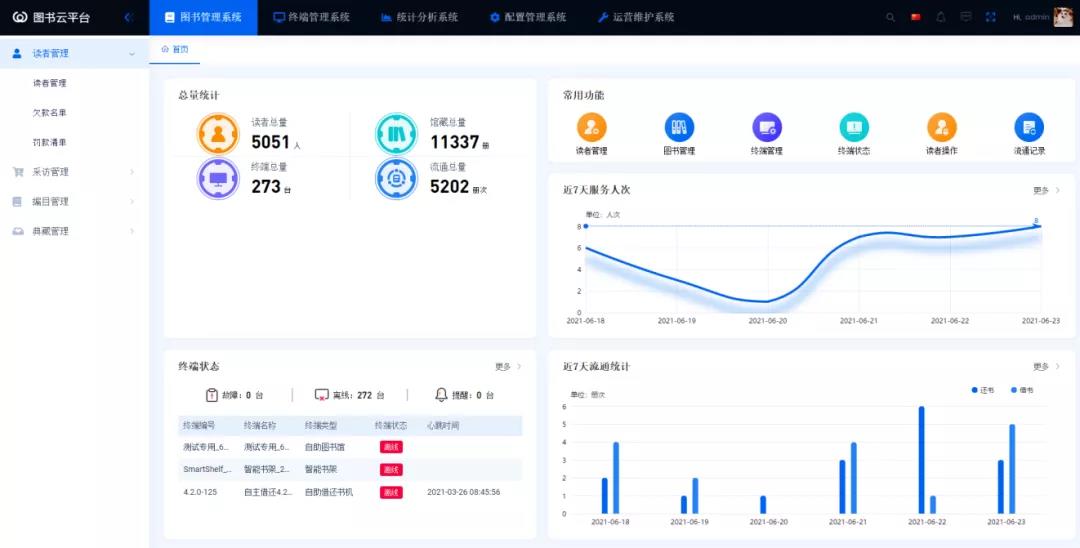The image size is (1080, 548).
Task: Open the 读者操作 shortcut icon
Action: (x=941, y=128)
